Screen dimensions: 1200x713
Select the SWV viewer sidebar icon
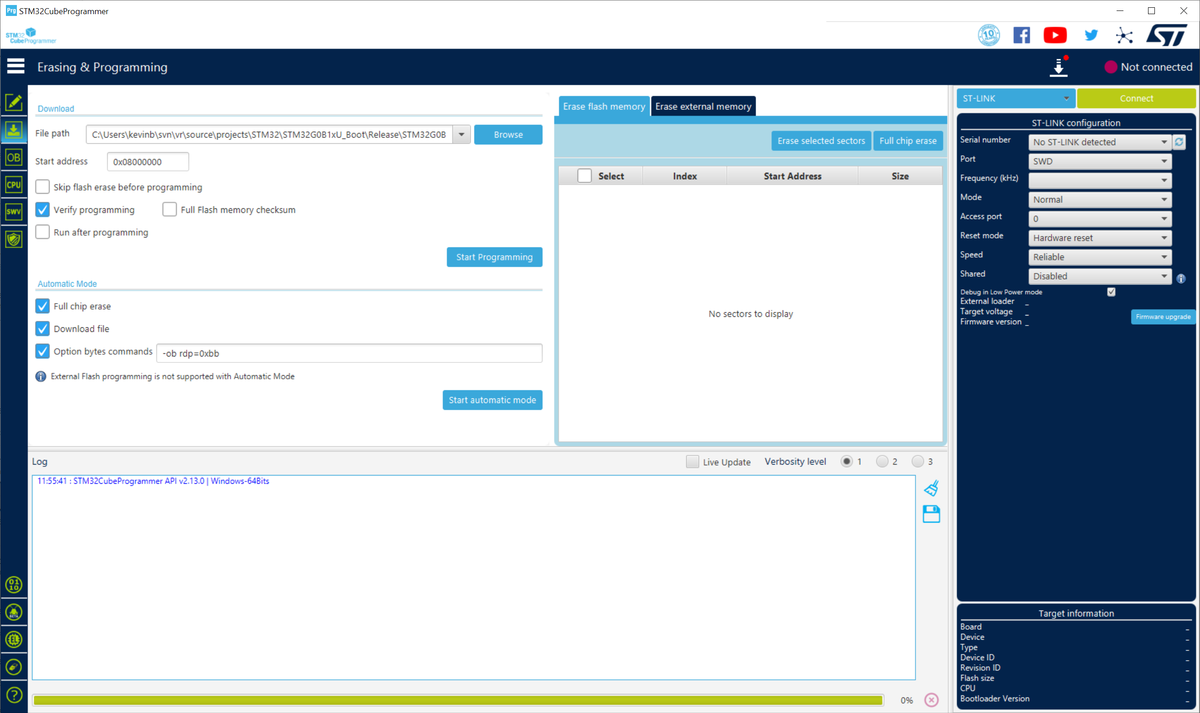[x=14, y=211]
